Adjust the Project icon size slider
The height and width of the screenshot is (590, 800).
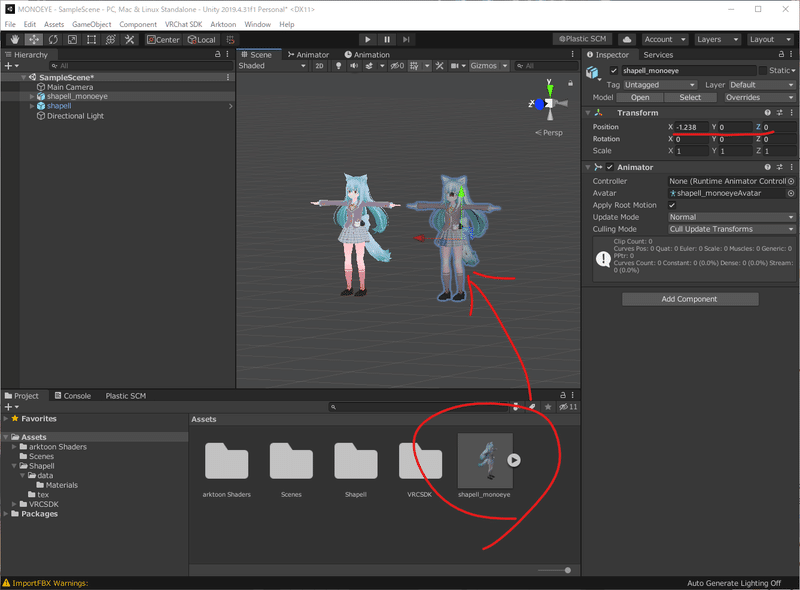pyautogui.click(x=554, y=570)
